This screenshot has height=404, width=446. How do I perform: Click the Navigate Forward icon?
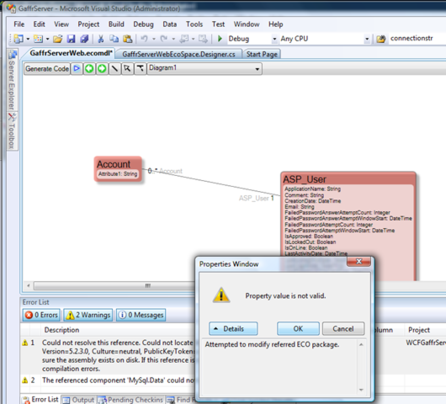203,39
